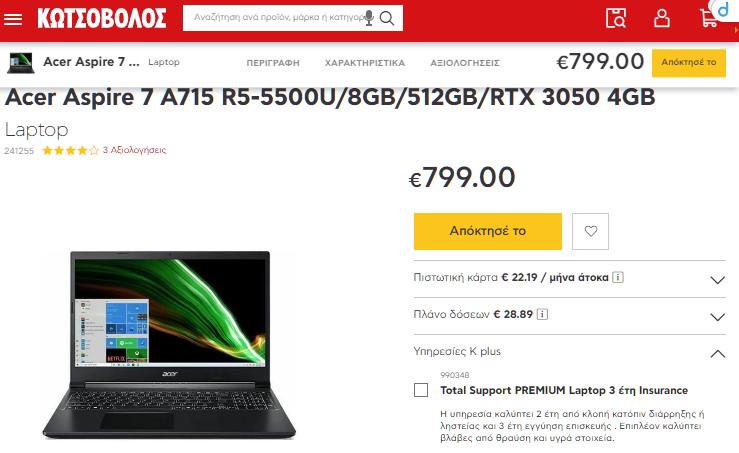Collapse Υπηρεσίες K plus section
739x453 pixels.
click(x=717, y=354)
